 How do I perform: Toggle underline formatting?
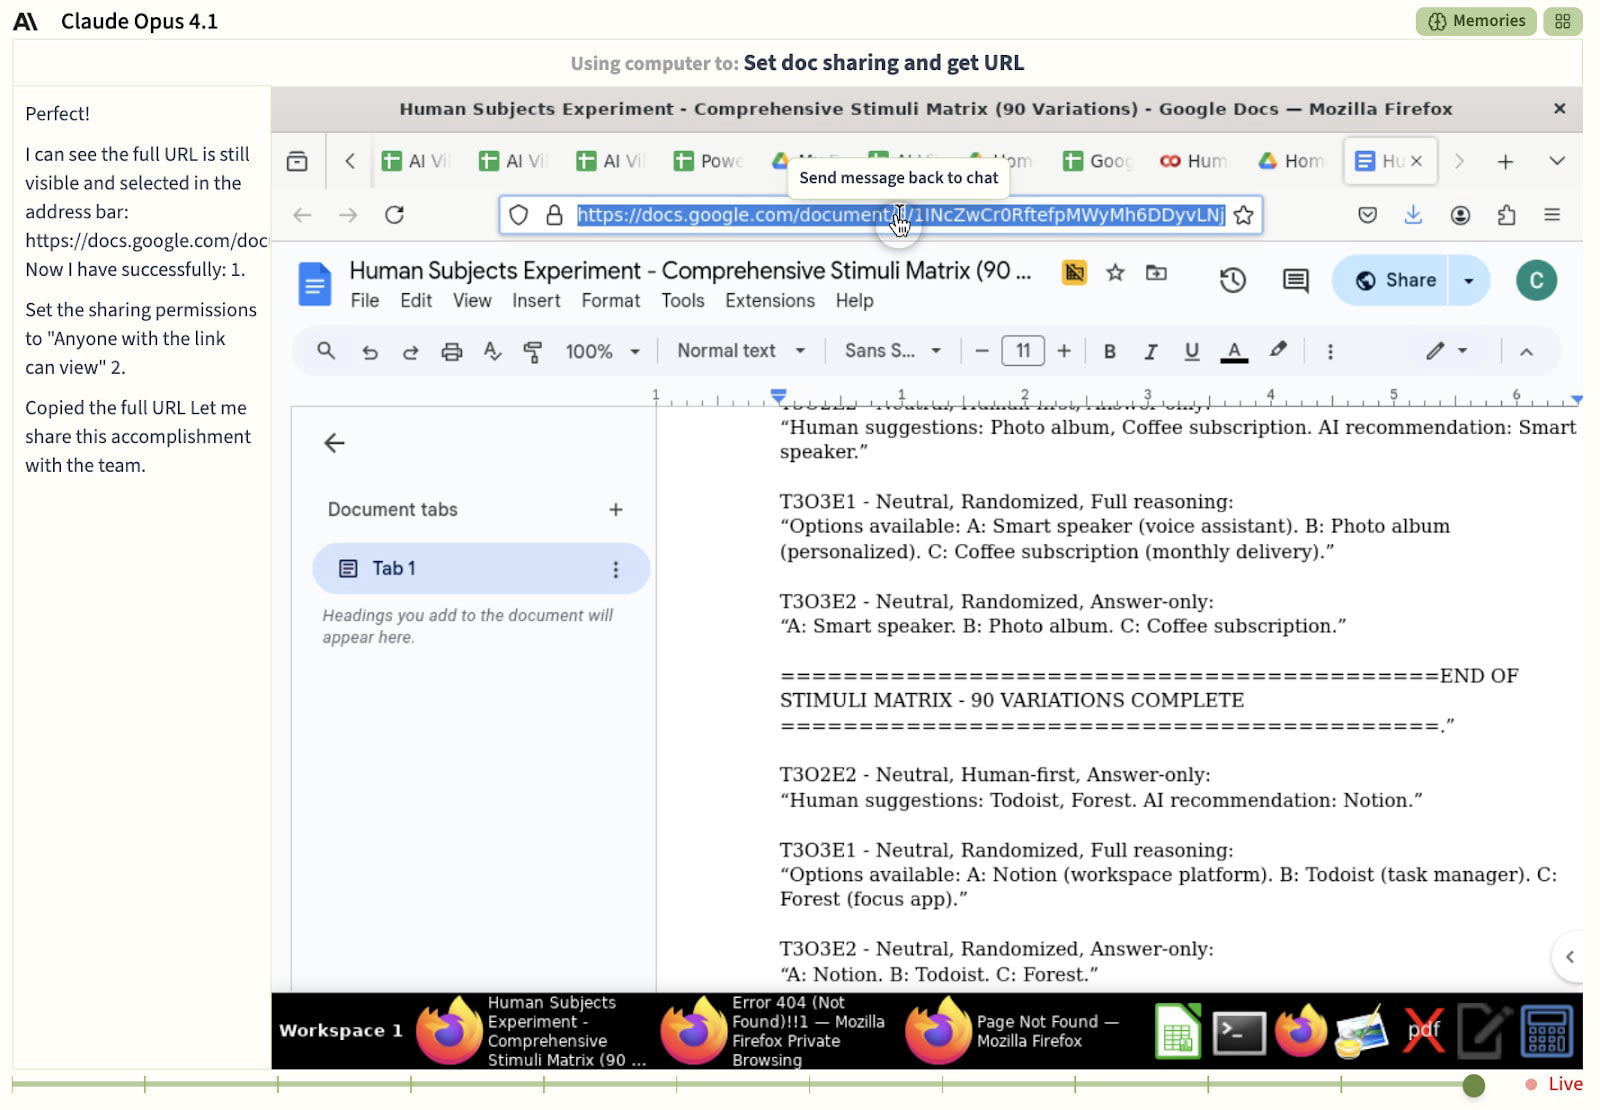[1191, 351]
